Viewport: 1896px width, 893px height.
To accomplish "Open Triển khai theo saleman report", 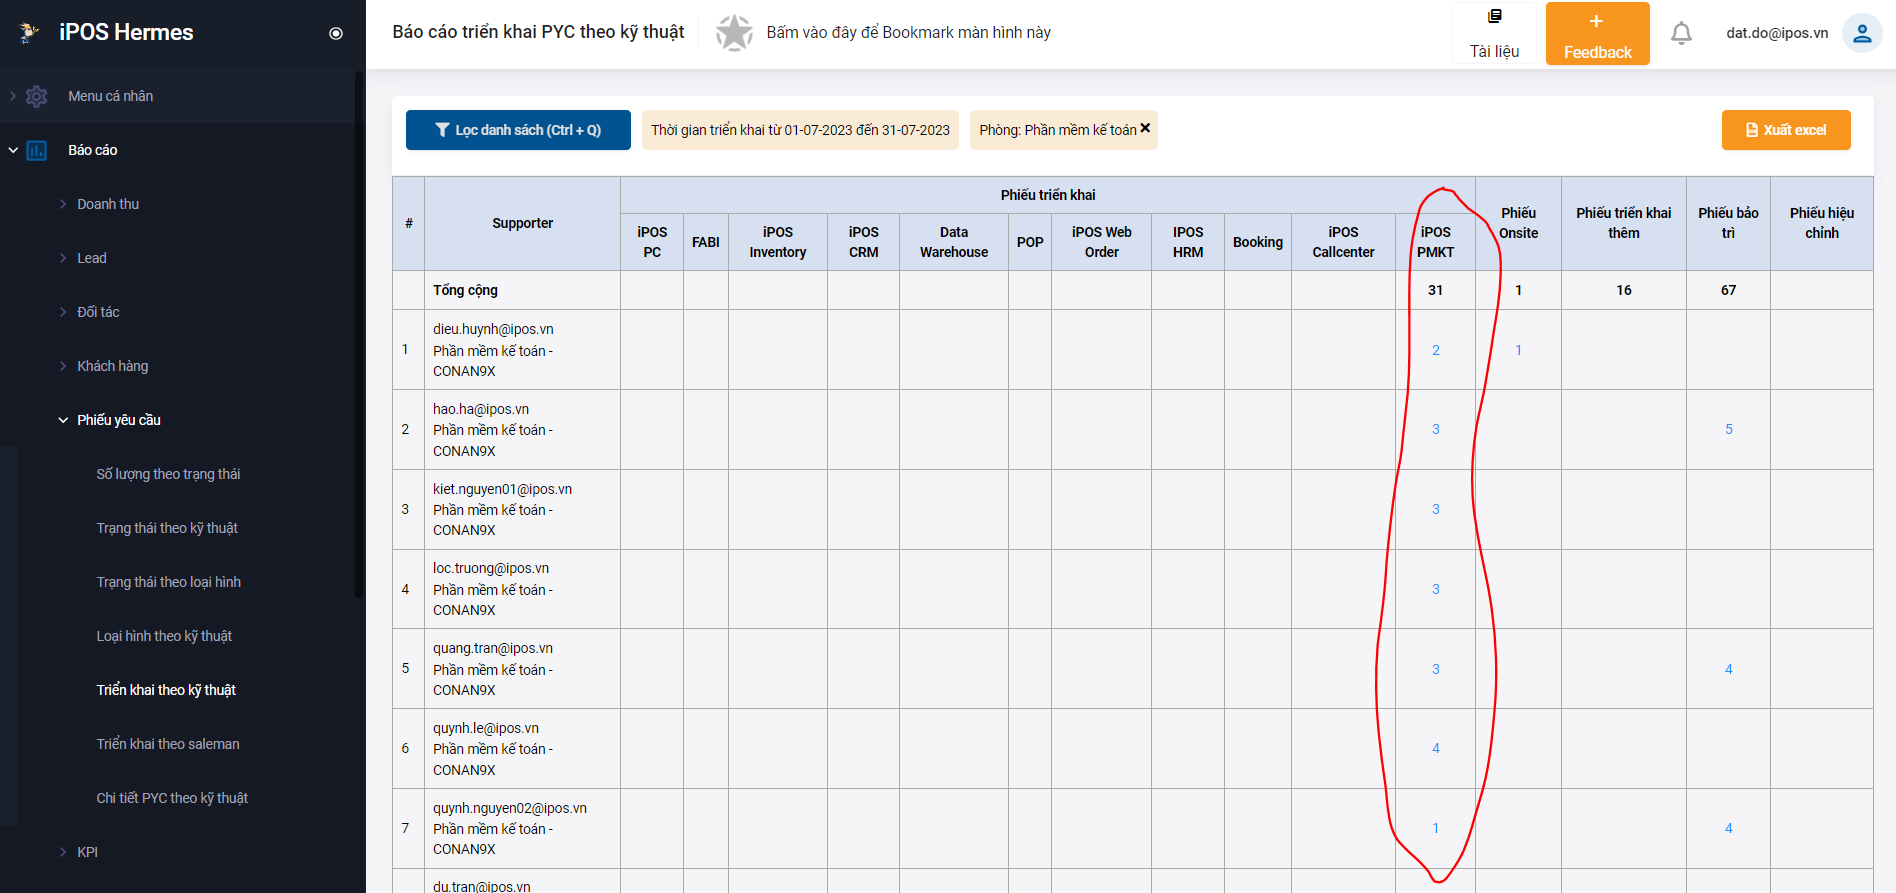I will pyautogui.click(x=168, y=744).
